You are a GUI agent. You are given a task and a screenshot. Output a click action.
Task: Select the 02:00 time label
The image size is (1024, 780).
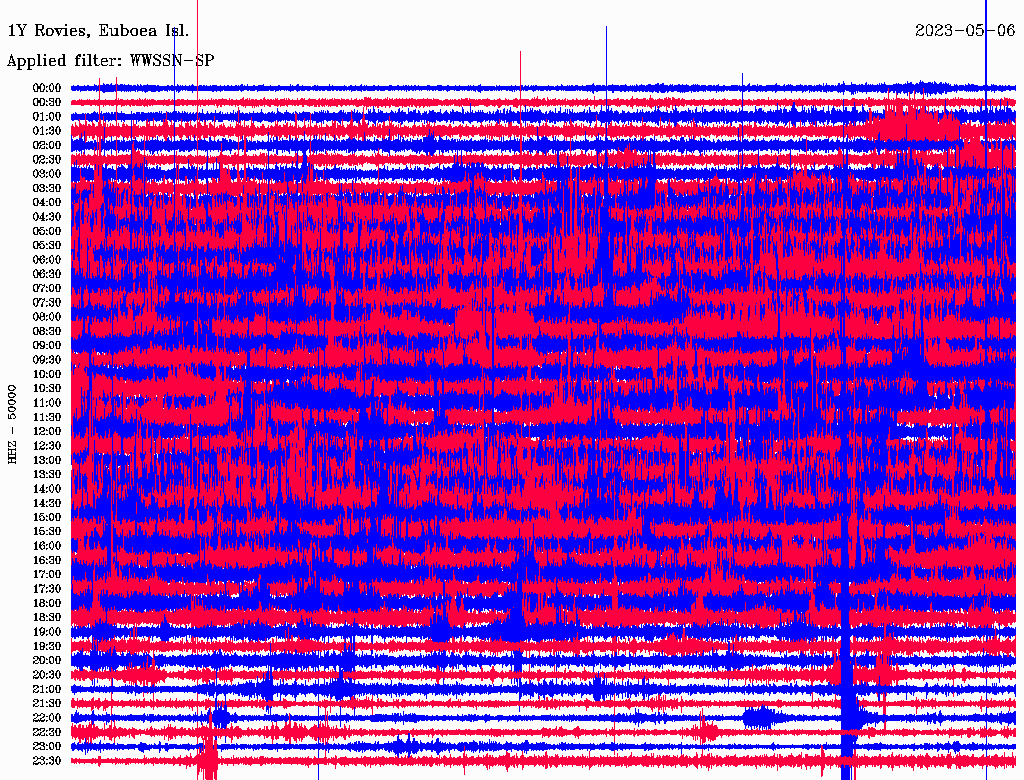point(47,145)
